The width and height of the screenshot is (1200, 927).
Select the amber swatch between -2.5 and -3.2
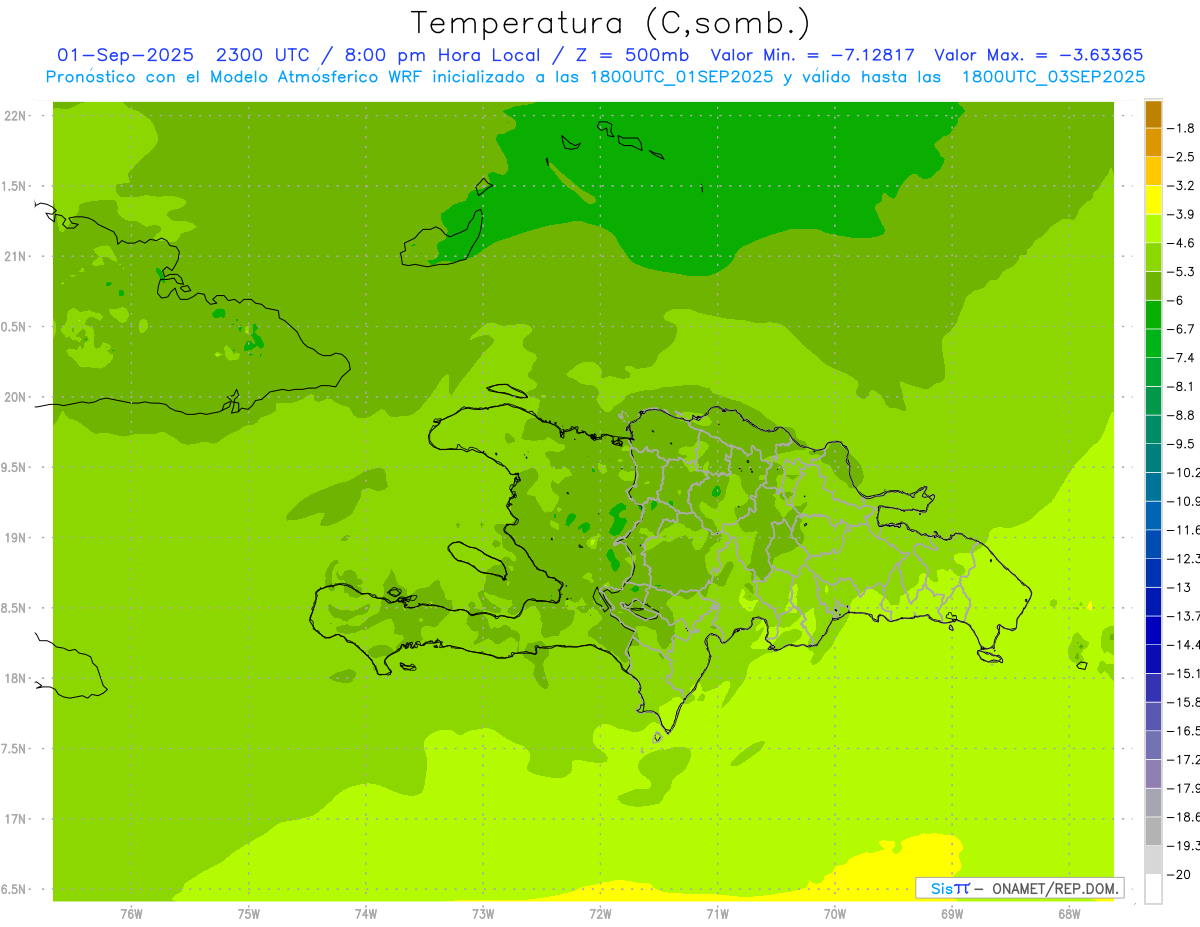(x=1153, y=172)
